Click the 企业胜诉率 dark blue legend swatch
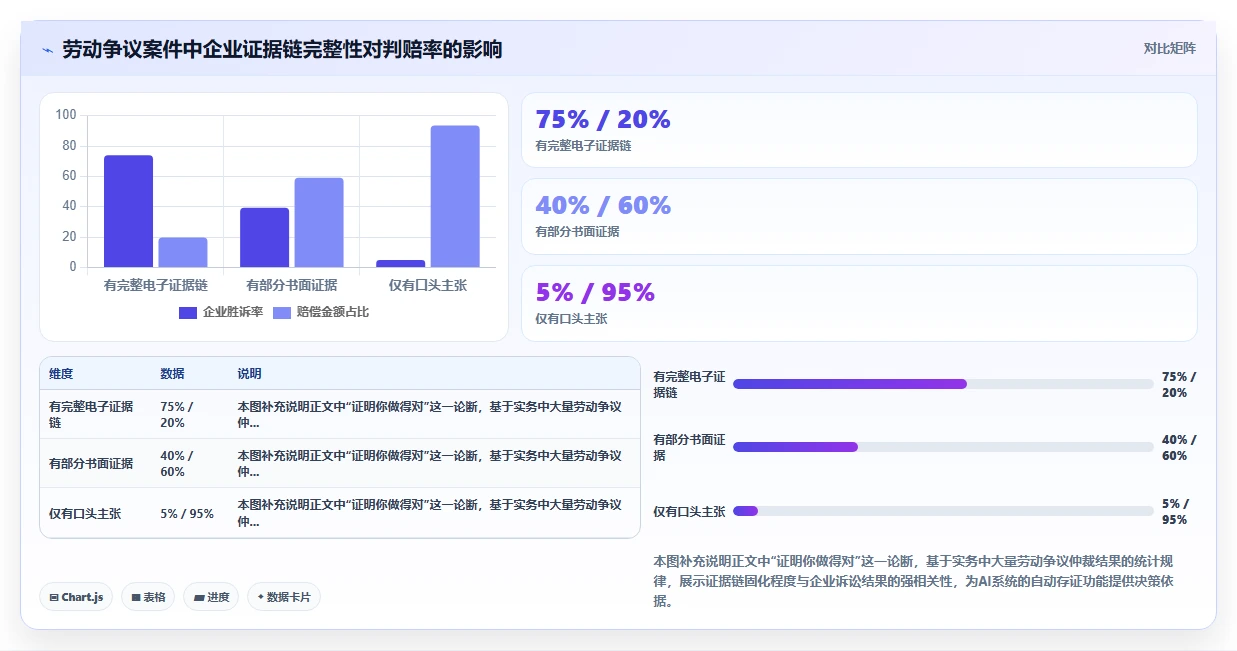Image resolution: width=1237 pixels, height=651 pixels. pos(188,313)
